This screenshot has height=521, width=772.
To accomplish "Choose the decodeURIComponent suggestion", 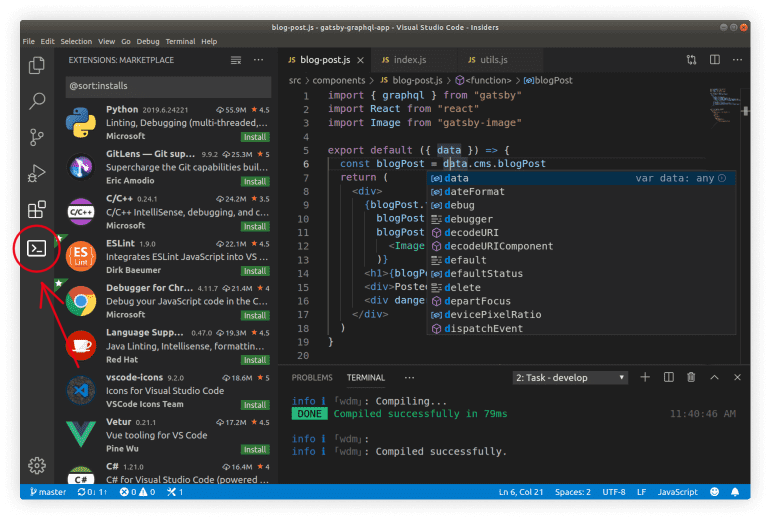I will click(581, 246).
